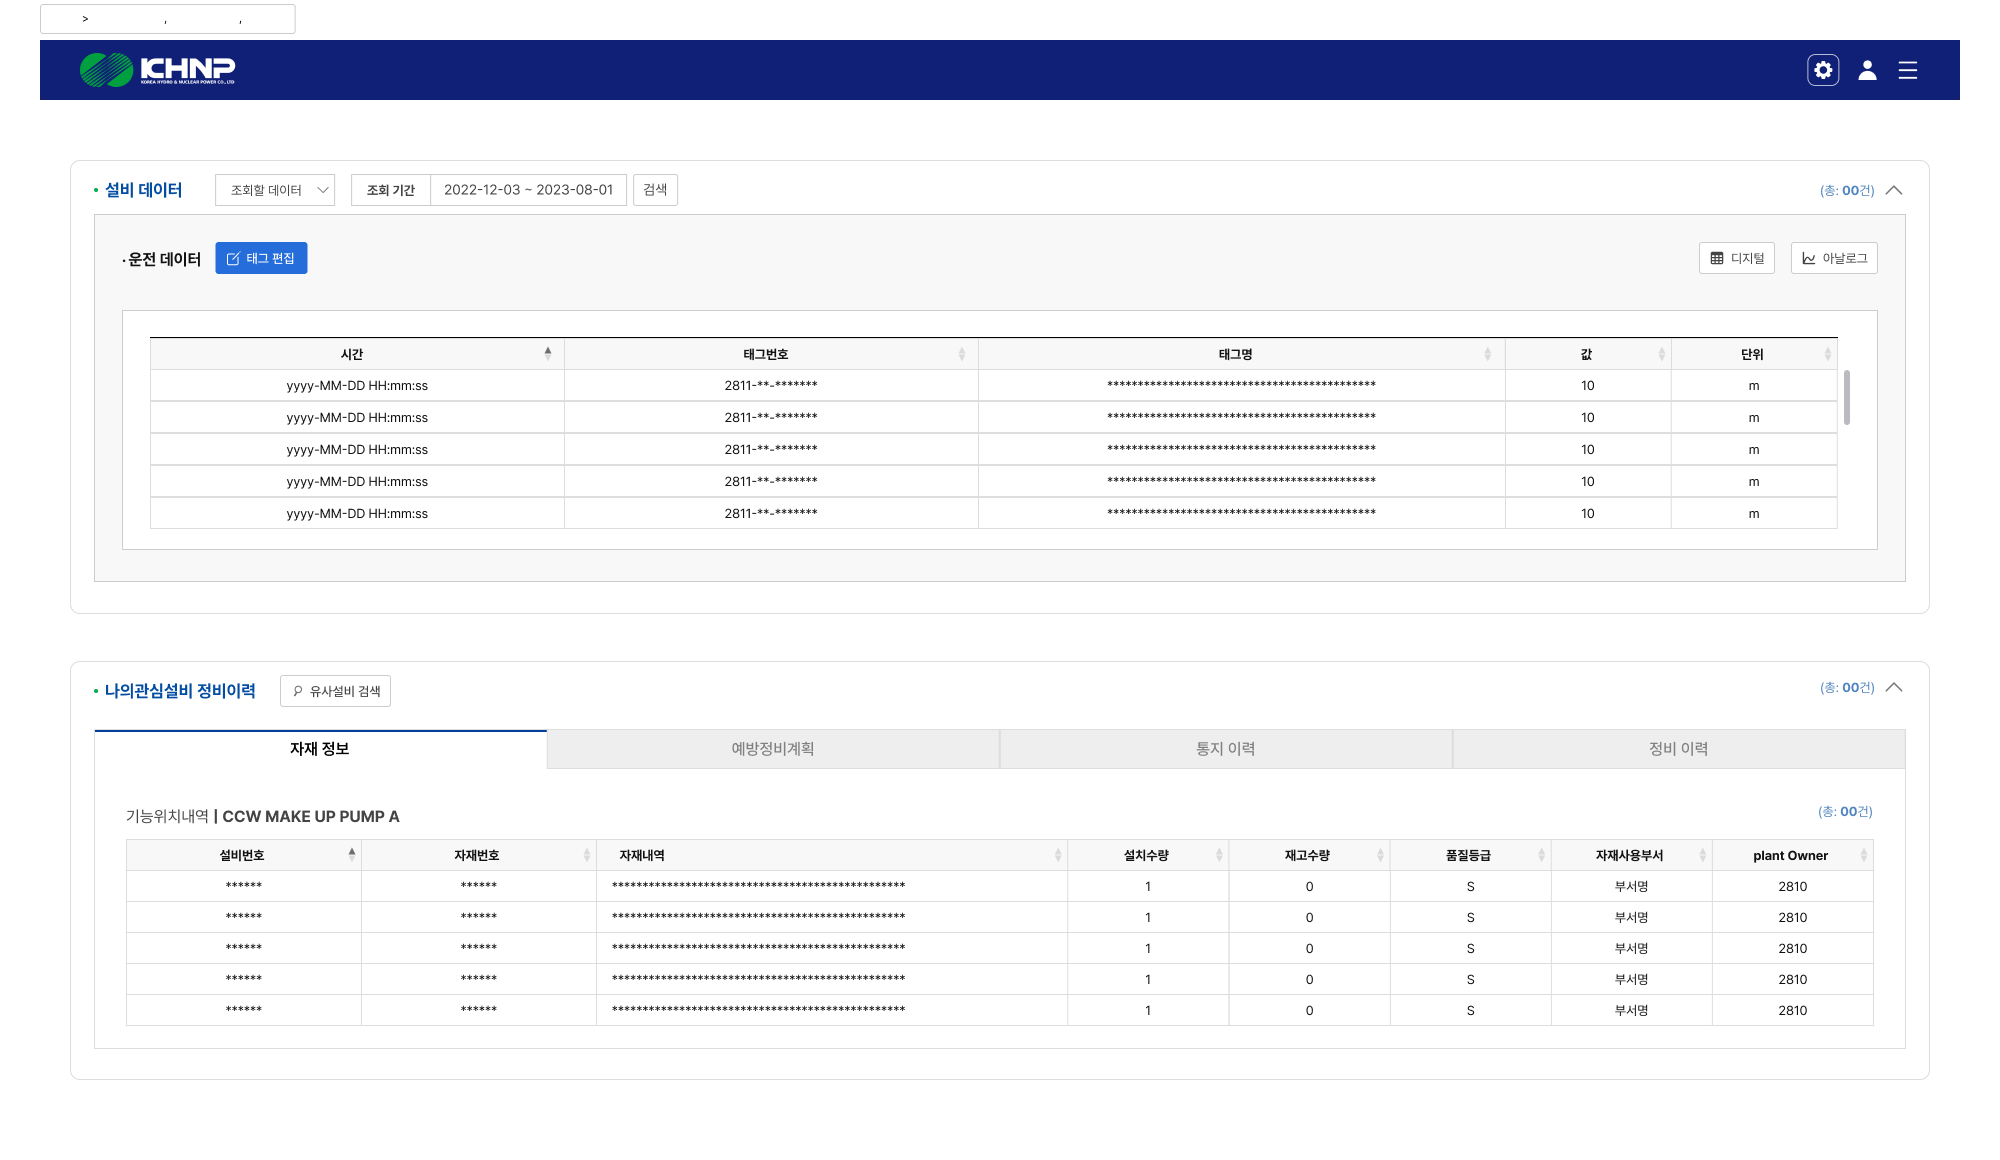This screenshot has height=1160, width=2000.
Task: Open the 조회할 데이터 dropdown
Action: coord(275,190)
